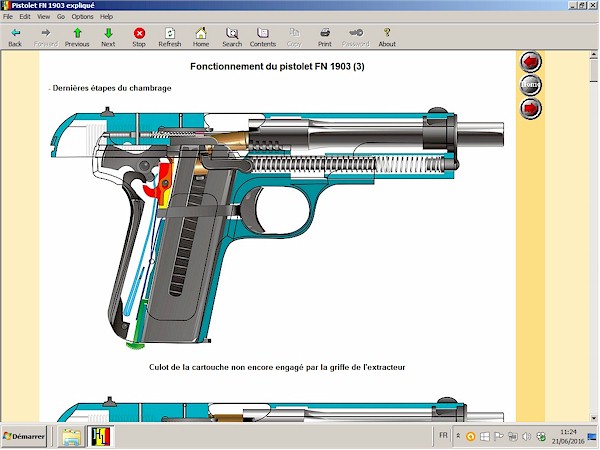The image size is (600, 450).
Task: Click the second pistol diagram at bottom
Action: [x=280, y=409]
